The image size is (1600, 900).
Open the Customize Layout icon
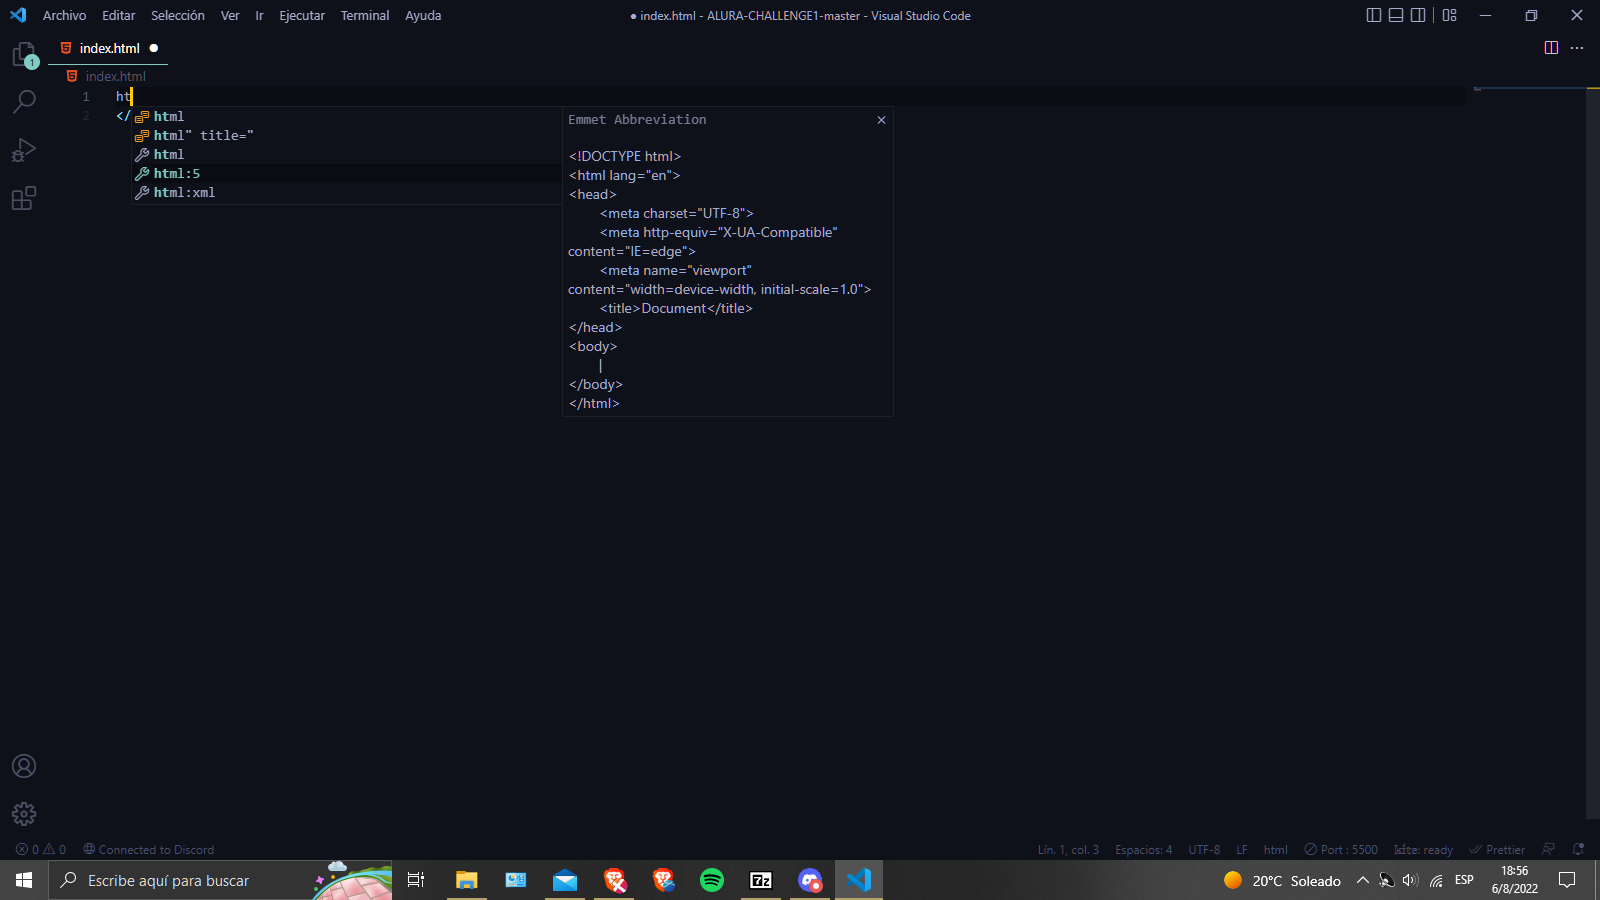[x=1450, y=15]
